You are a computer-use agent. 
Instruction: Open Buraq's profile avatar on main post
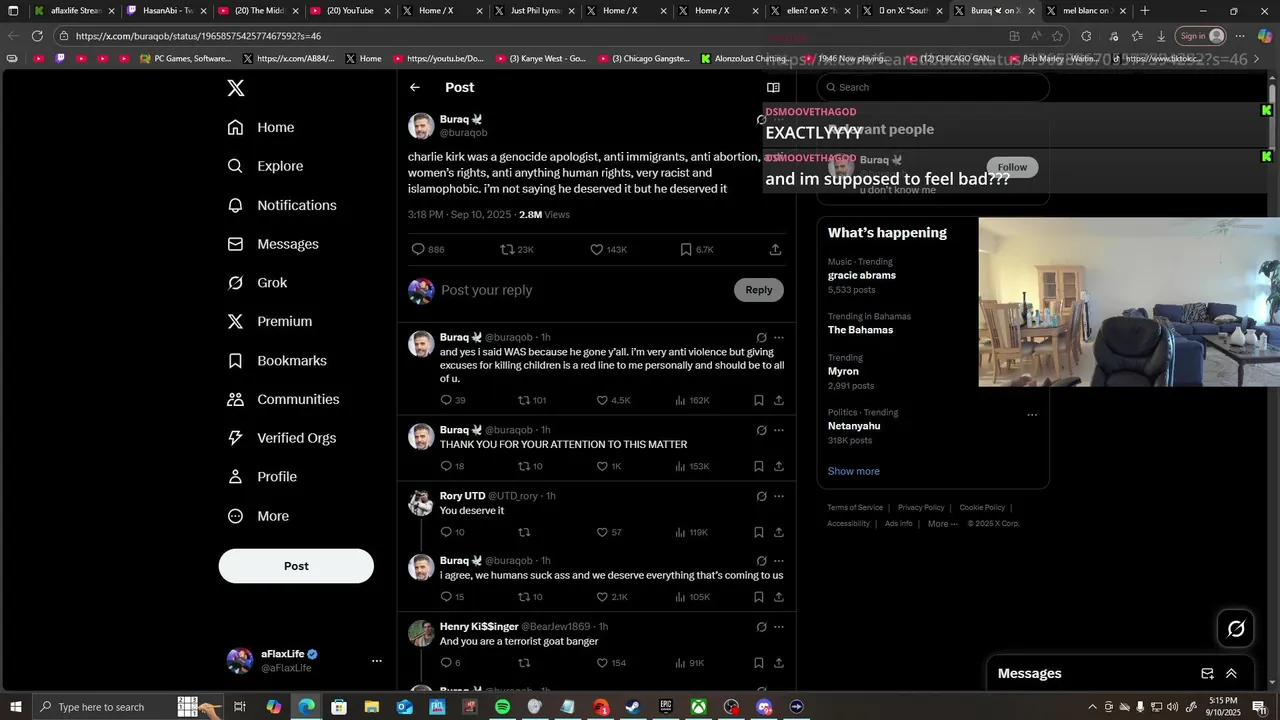point(421,126)
